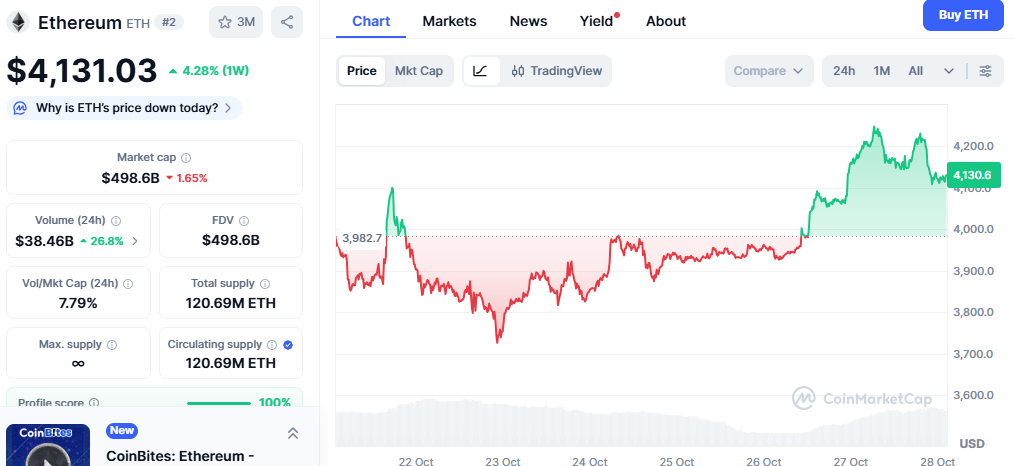Open the Markets tab
Viewport: 1015px width, 466px height.
click(x=449, y=21)
